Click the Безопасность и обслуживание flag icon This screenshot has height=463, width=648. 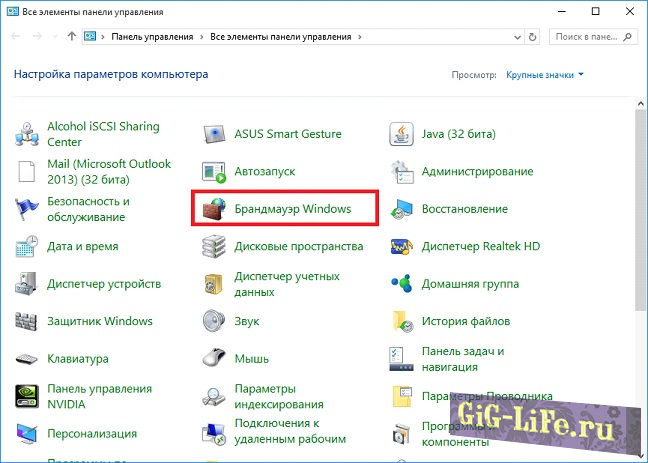pos(28,209)
